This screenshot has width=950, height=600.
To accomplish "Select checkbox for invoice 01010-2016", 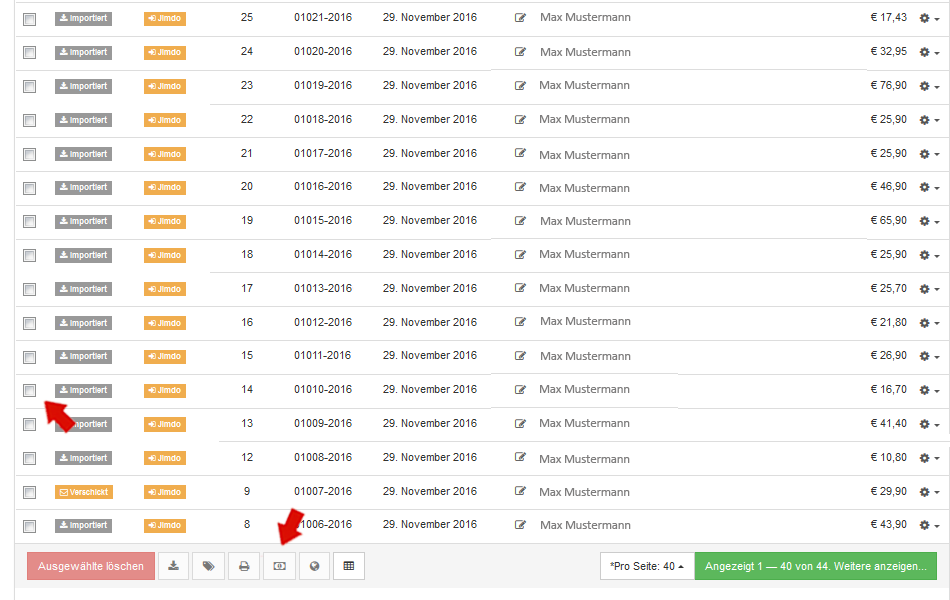I will coord(30,390).
